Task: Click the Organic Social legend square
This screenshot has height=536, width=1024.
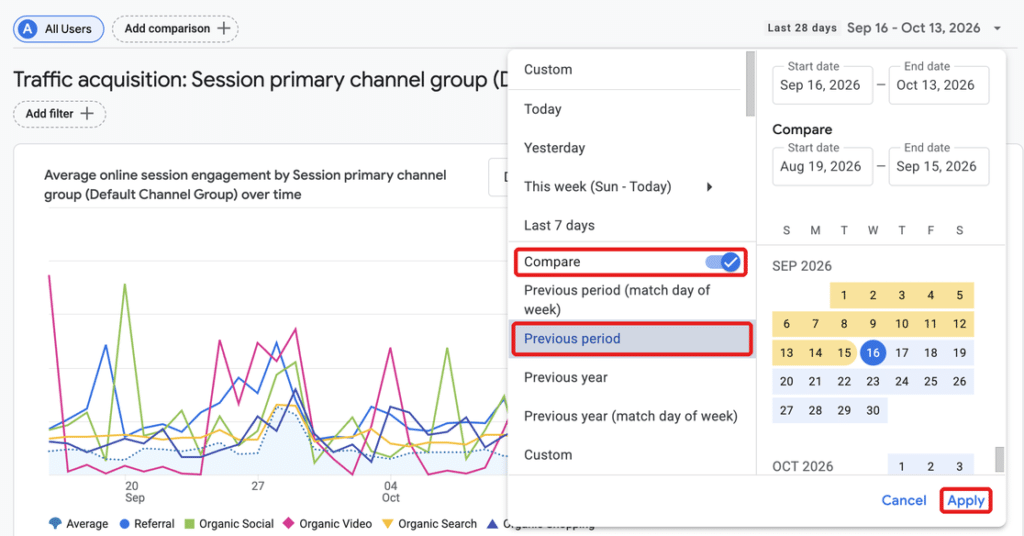Action: (190, 524)
